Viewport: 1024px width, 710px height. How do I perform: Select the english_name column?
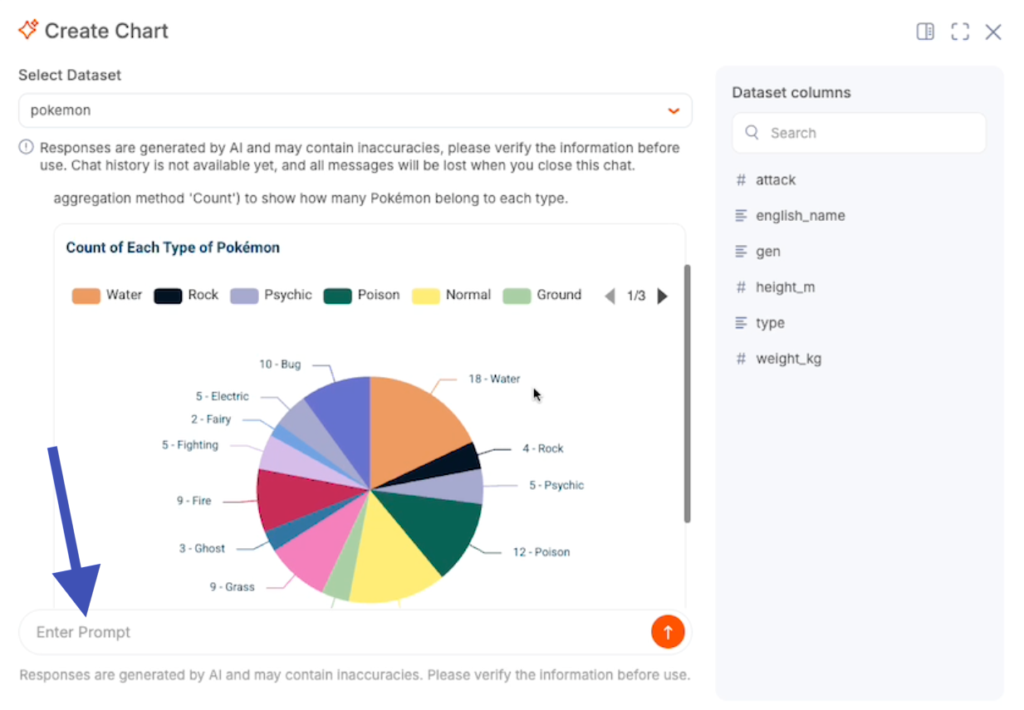tap(799, 216)
